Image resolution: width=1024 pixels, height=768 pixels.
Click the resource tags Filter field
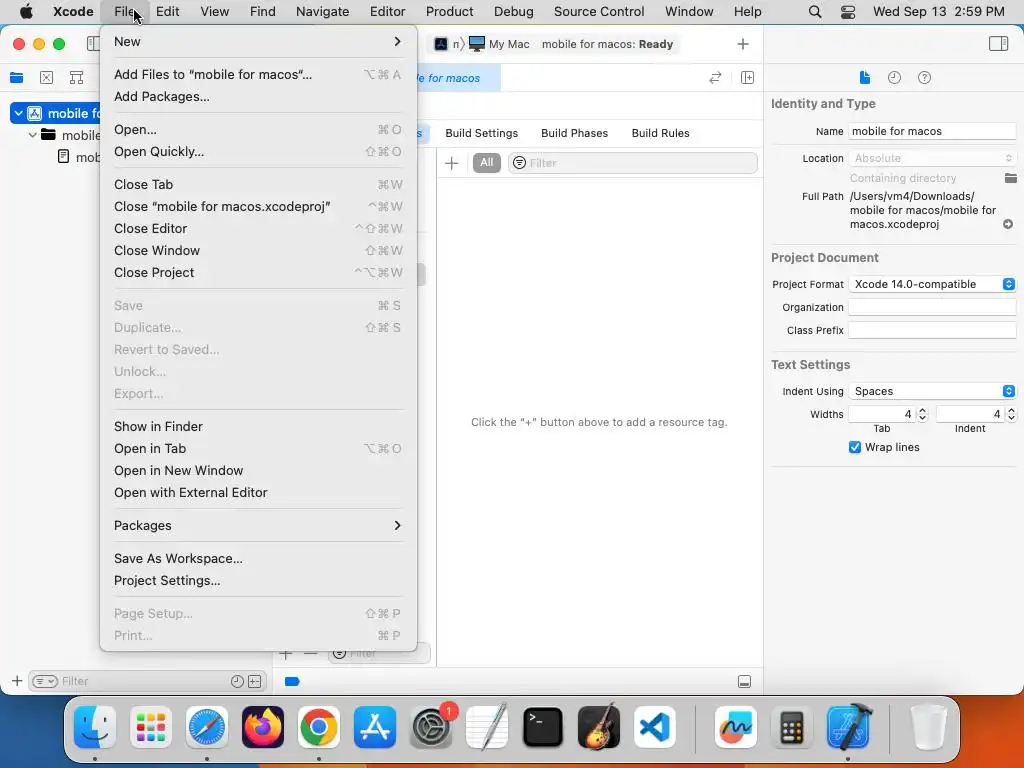632,163
